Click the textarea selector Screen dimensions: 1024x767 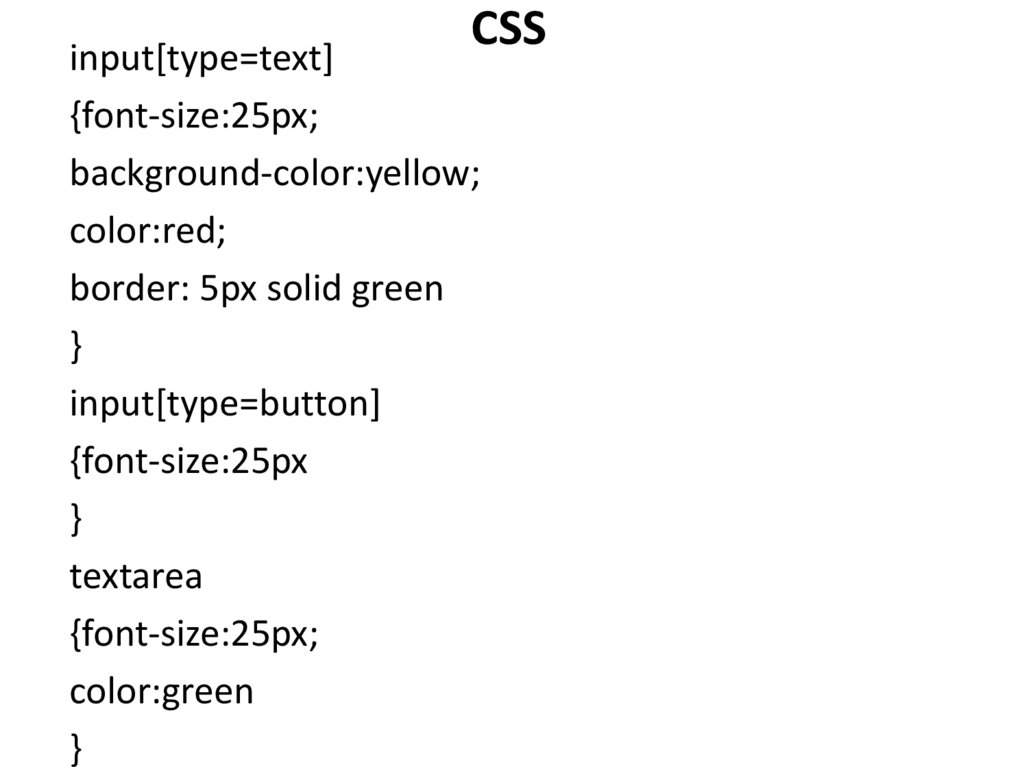(136, 577)
